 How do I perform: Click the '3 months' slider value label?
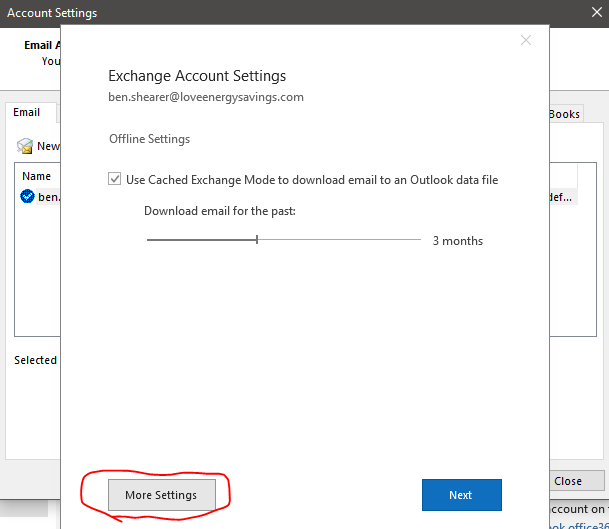pyautogui.click(x=458, y=241)
